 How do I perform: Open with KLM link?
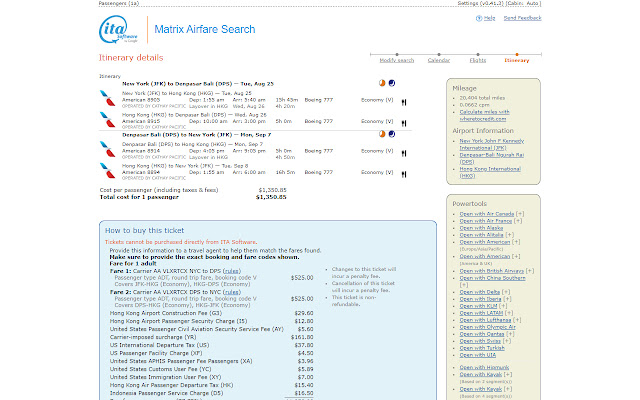coord(478,306)
